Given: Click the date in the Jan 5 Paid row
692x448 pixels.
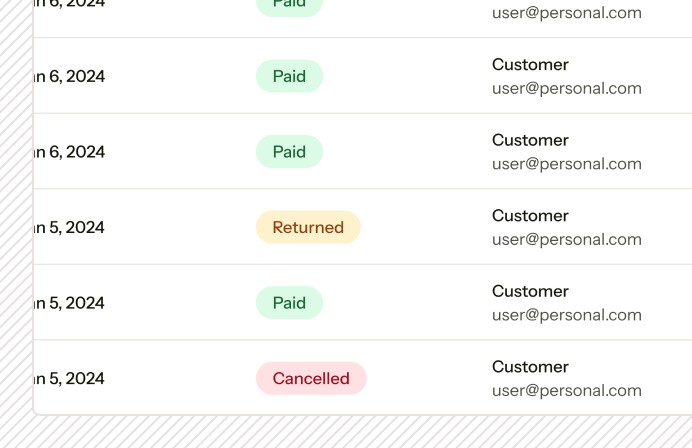Looking at the screenshot, I should (69, 303).
